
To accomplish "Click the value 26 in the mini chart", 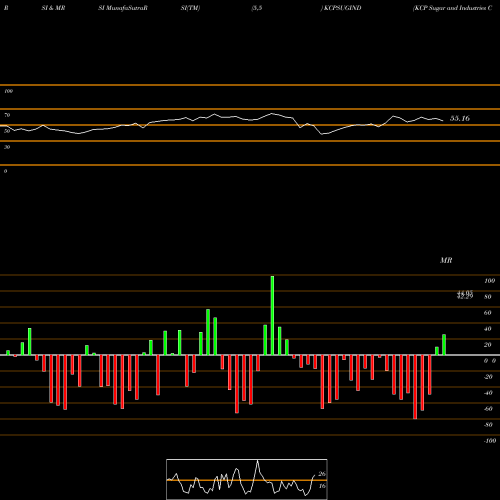I will [322, 474].
